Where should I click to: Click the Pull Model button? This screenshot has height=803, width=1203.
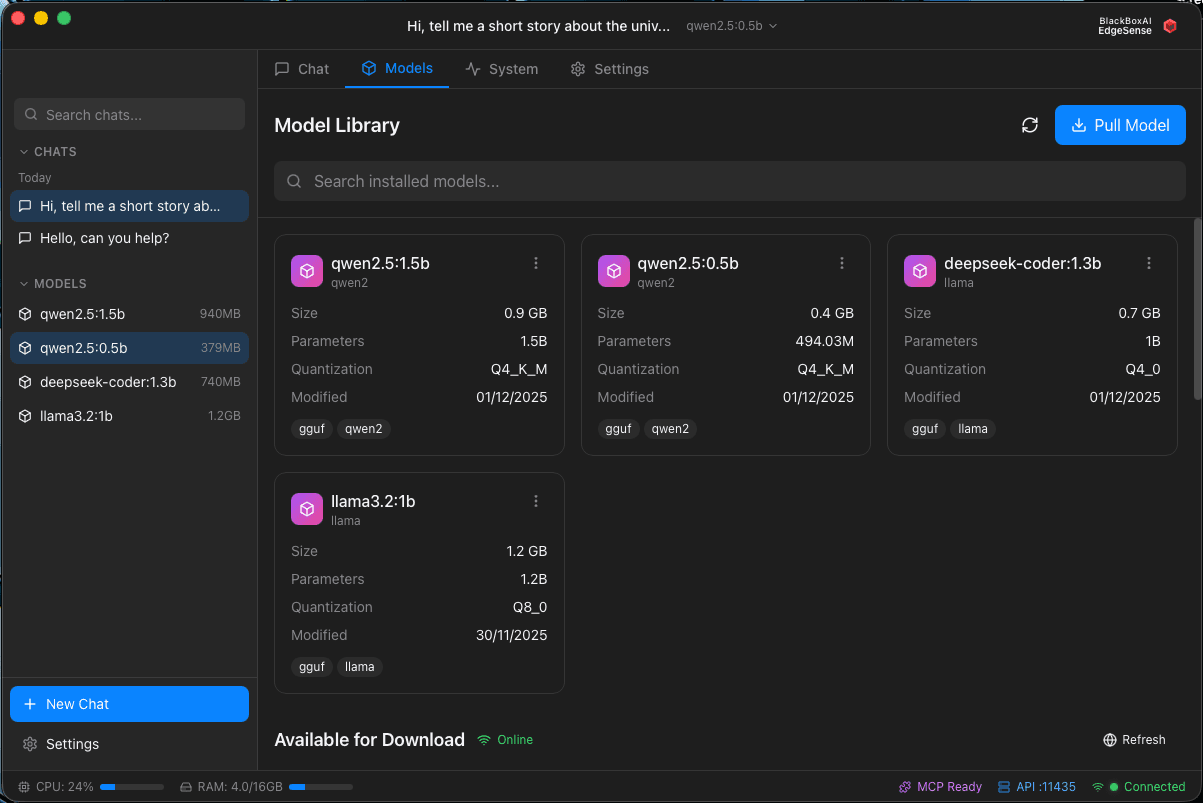(x=1120, y=125)
